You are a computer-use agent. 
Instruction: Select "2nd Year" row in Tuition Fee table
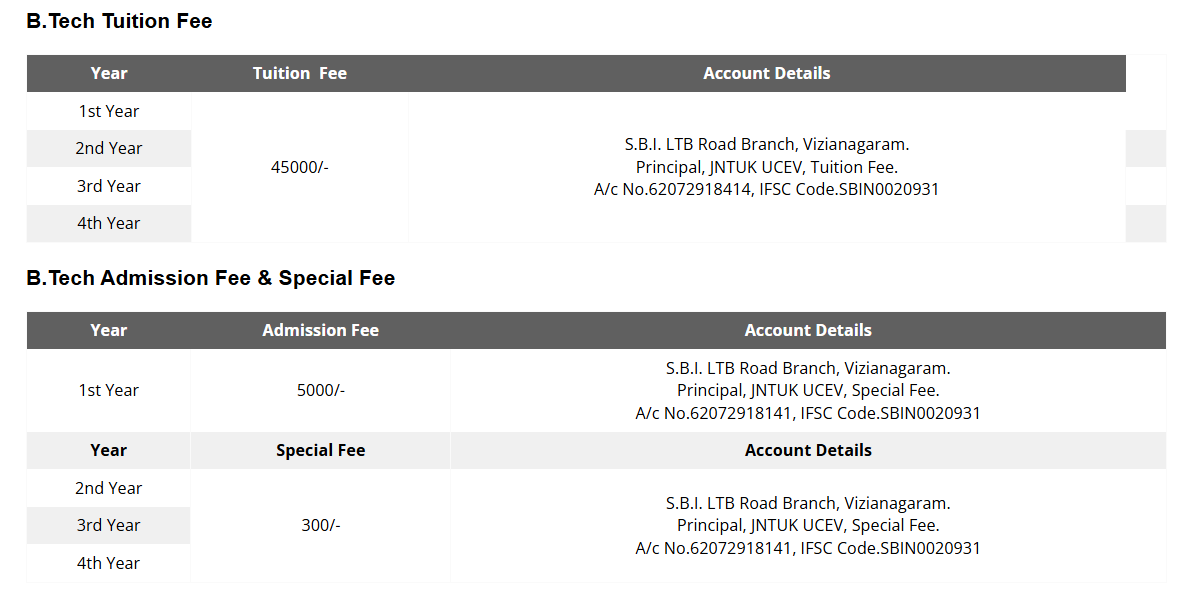tap(109, 148)
